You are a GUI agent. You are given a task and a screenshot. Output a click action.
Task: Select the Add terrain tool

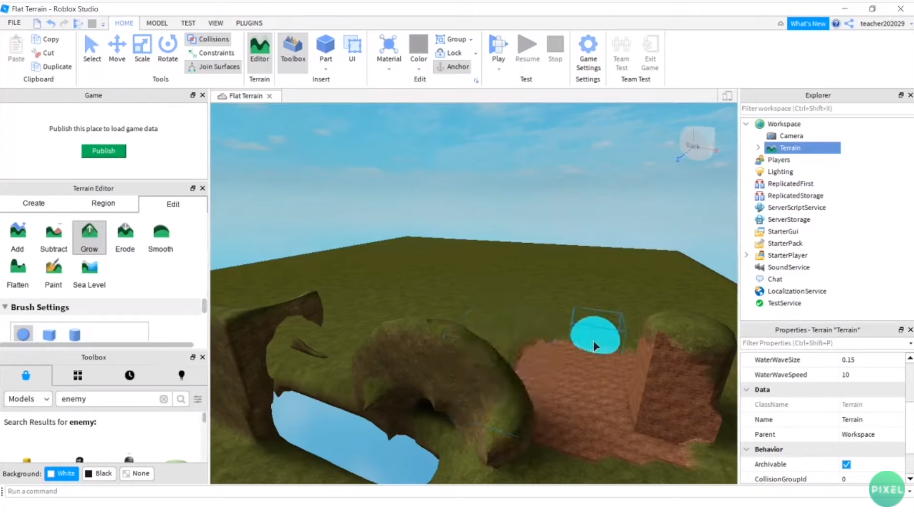pyautogui.click(x=17, y=237)
